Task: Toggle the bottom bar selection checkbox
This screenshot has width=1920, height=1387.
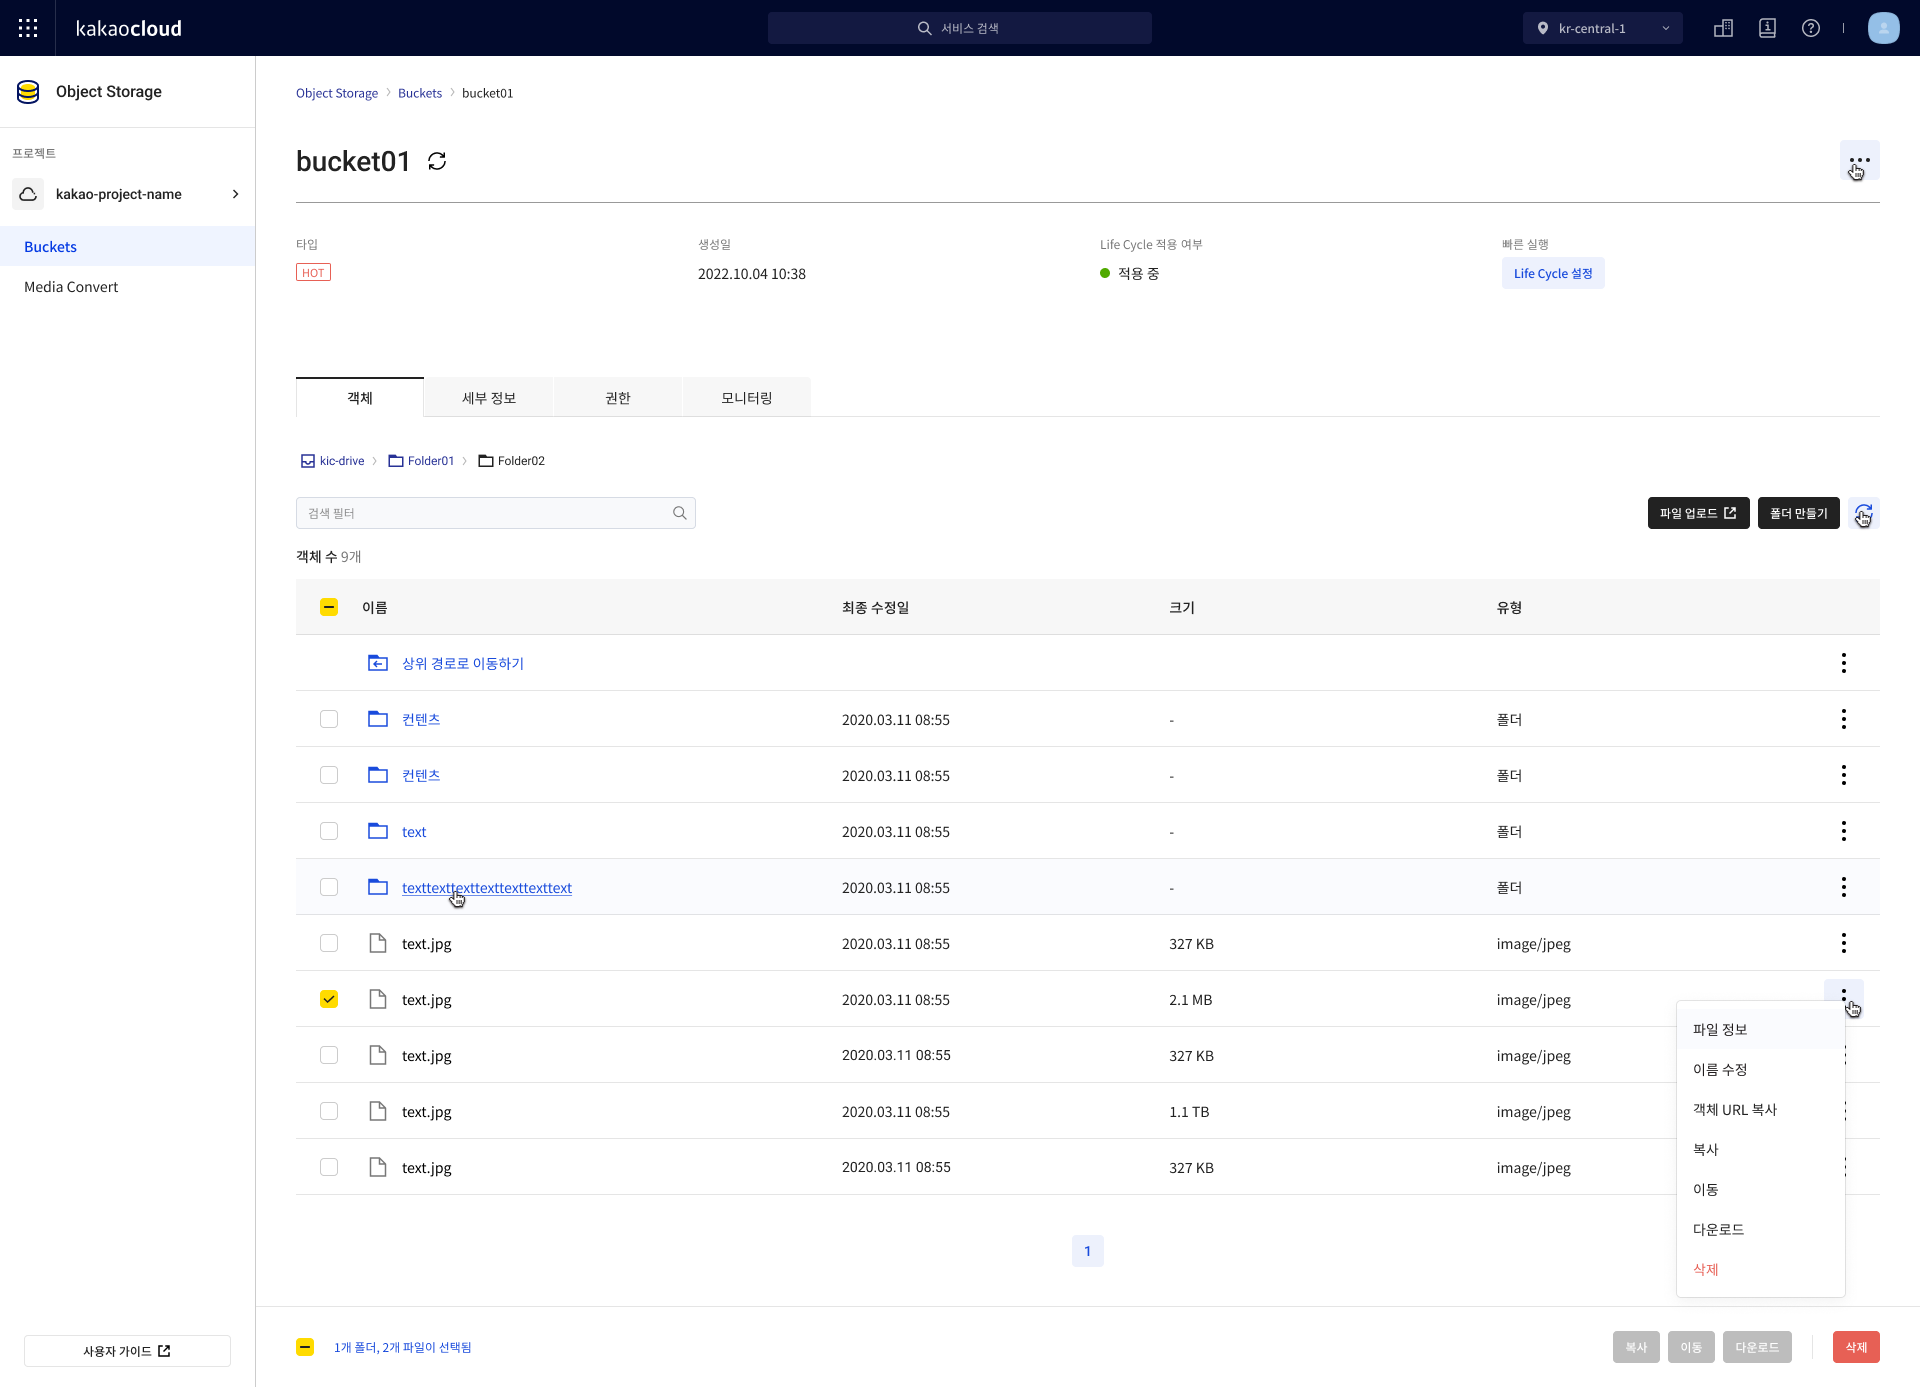Action: pyautogui.click(x=305, y=1347)
